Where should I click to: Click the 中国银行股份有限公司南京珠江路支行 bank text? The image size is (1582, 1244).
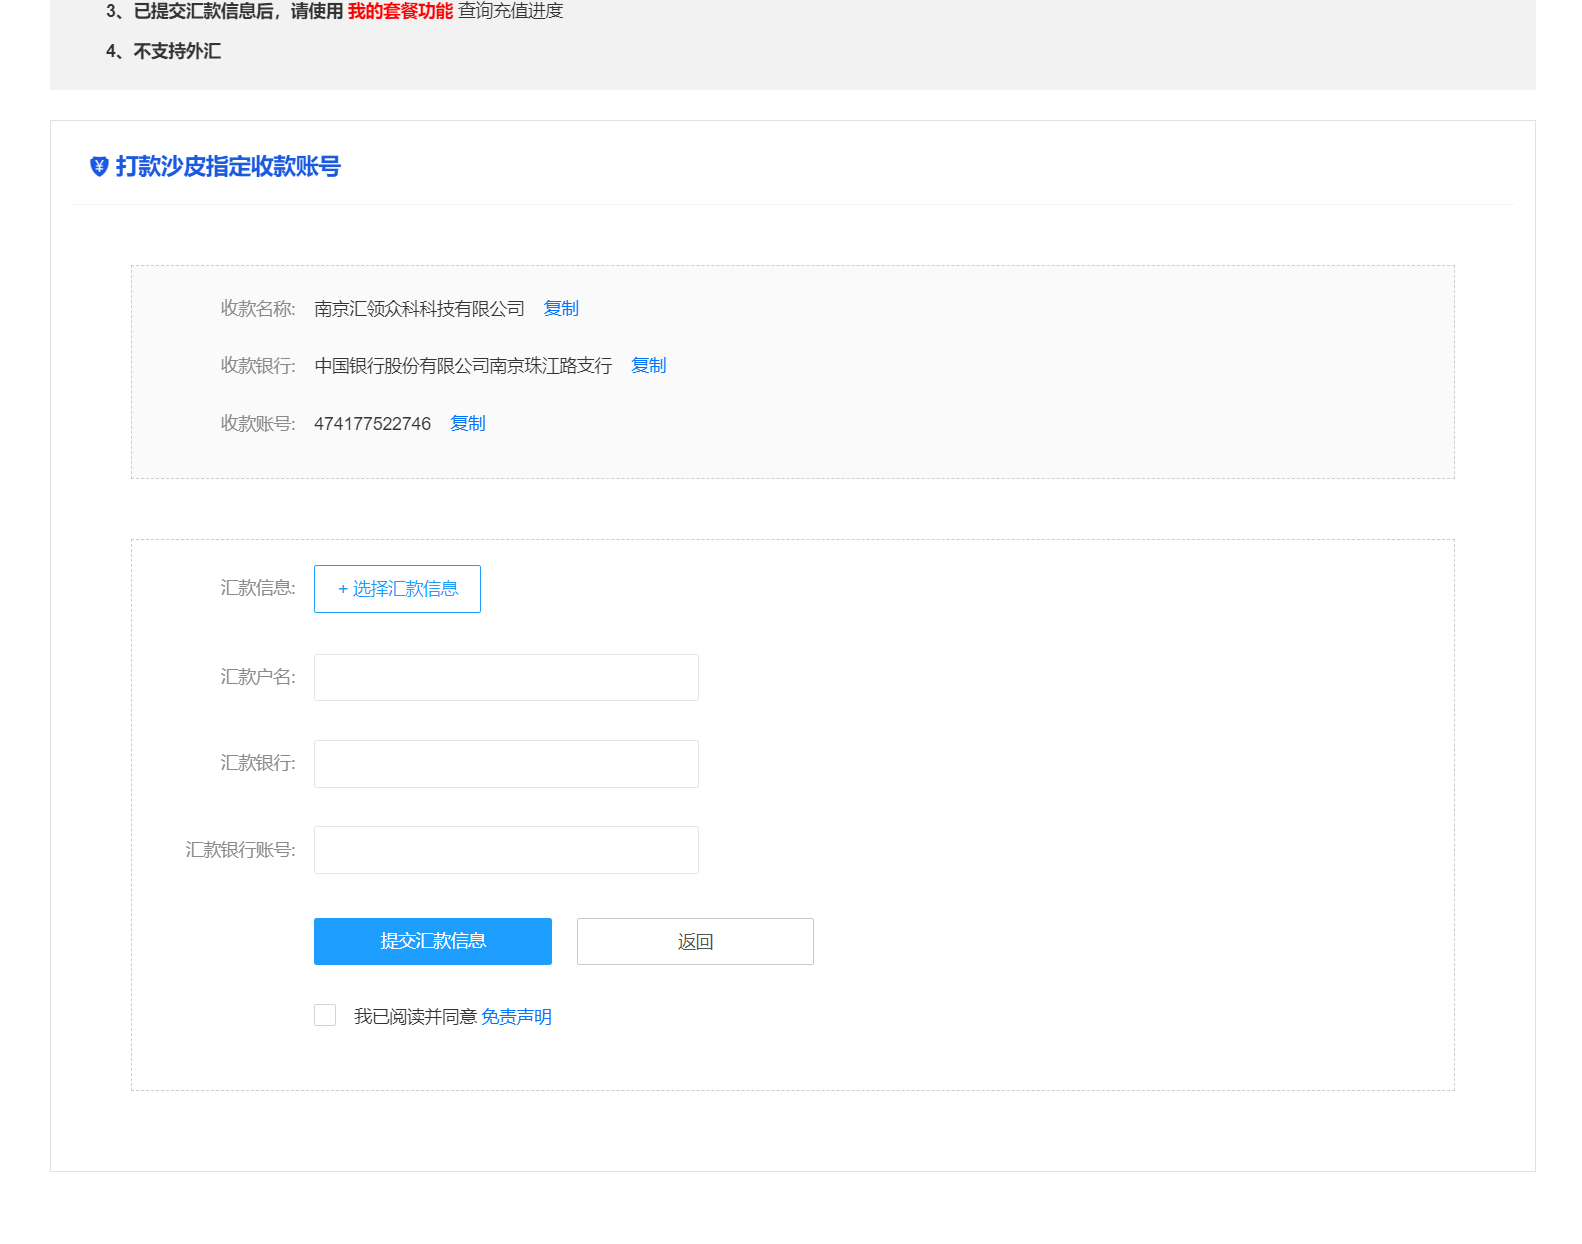[x=463, y=366]
